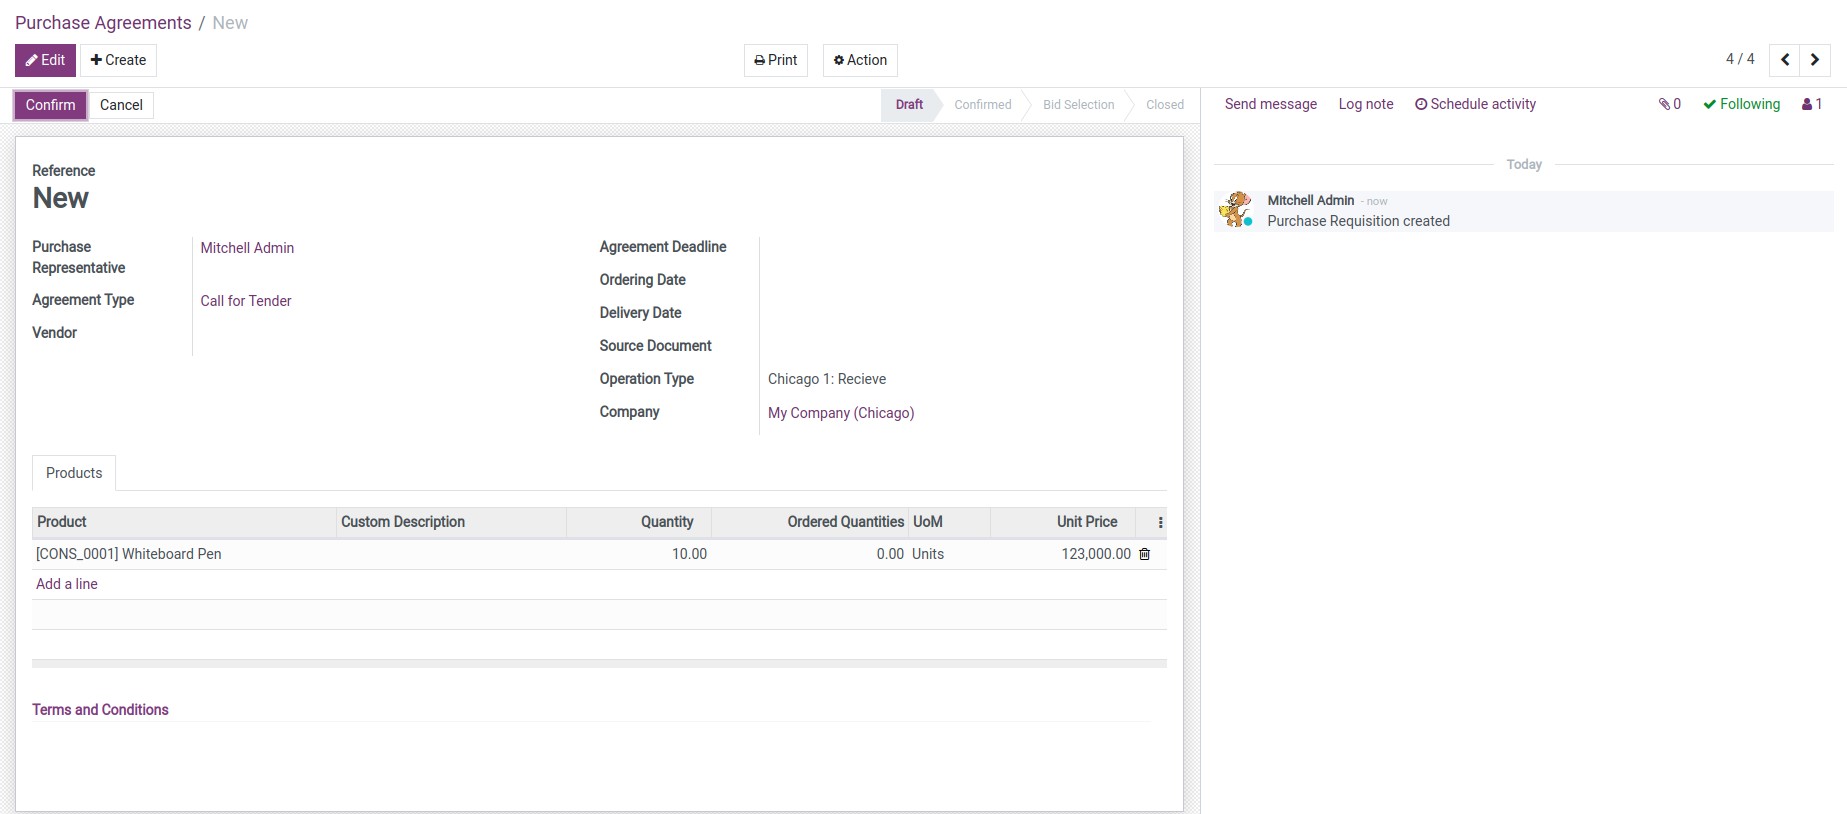Open optional columns menu in product table
The height and width of the screenshot is (814, 1847).
[1160, 522]
